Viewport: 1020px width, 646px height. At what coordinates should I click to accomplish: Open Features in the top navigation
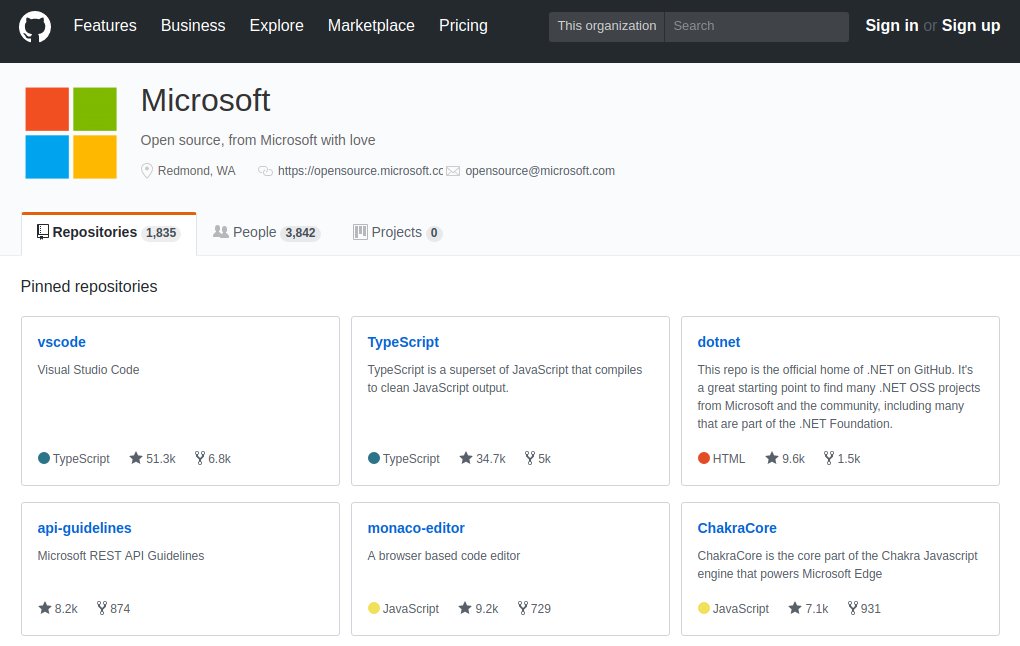pos(105,25)
